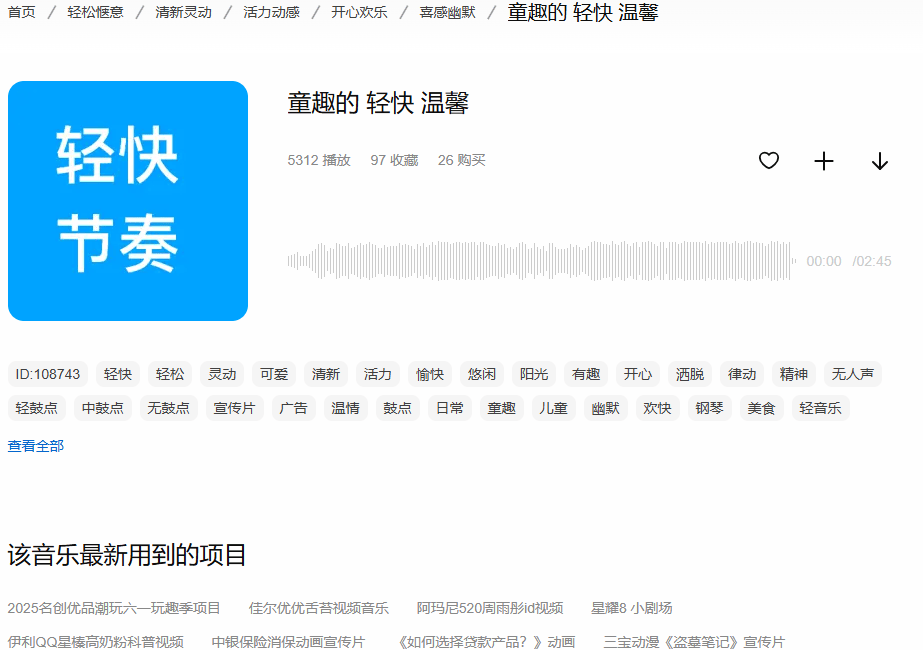Open project 中银保险消保动画宣传片
This screenshot has height=650, width=923.
pos(288,642)
